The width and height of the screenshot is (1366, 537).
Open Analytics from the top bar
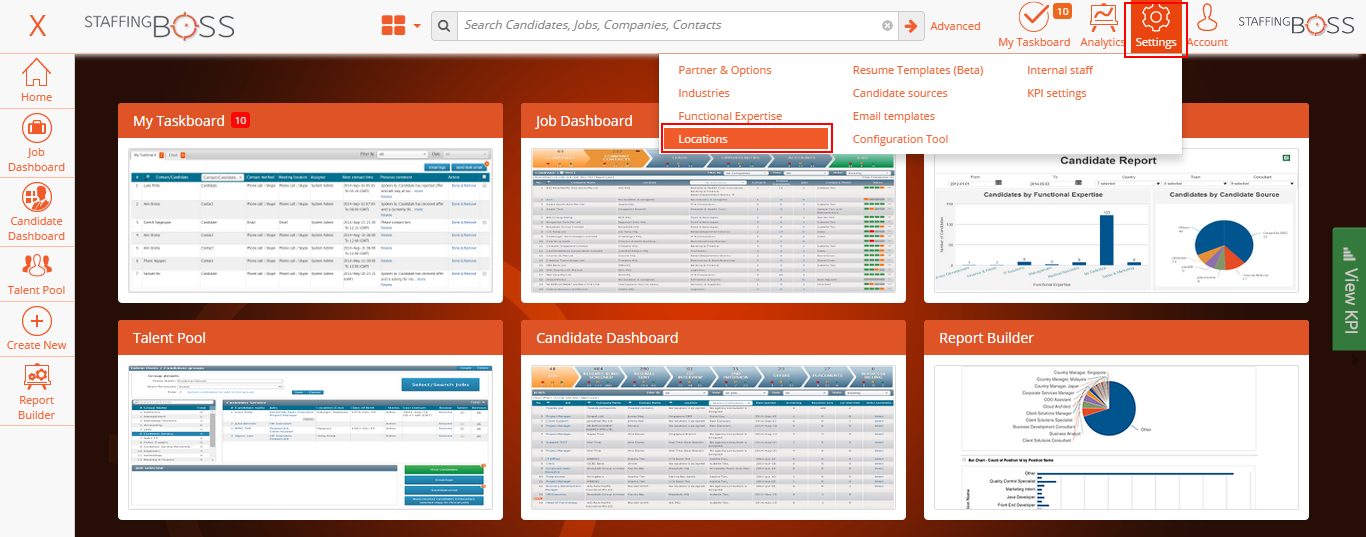click(x=1103, y=26)
